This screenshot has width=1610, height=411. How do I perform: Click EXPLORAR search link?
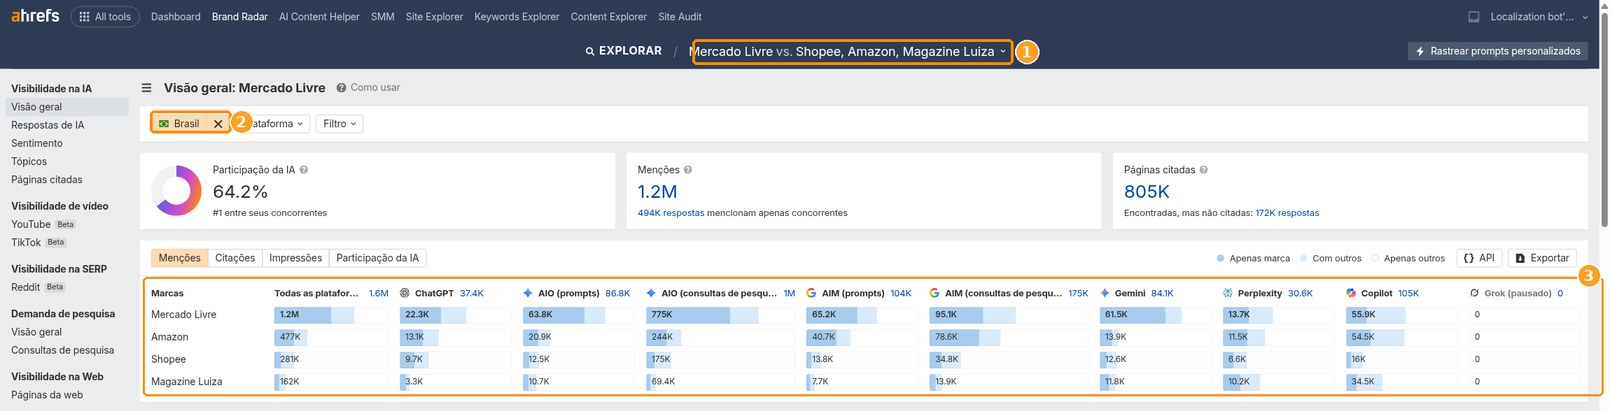[624, 51]
